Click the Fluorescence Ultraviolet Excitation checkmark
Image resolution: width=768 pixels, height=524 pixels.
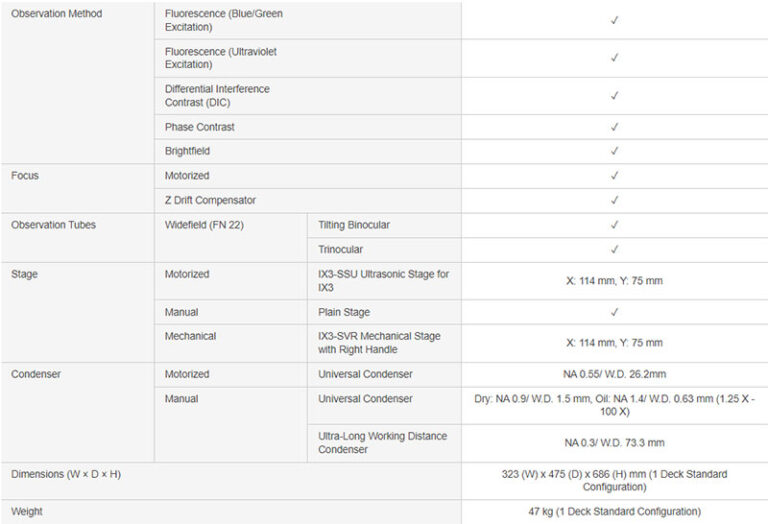tap(614, 58)
